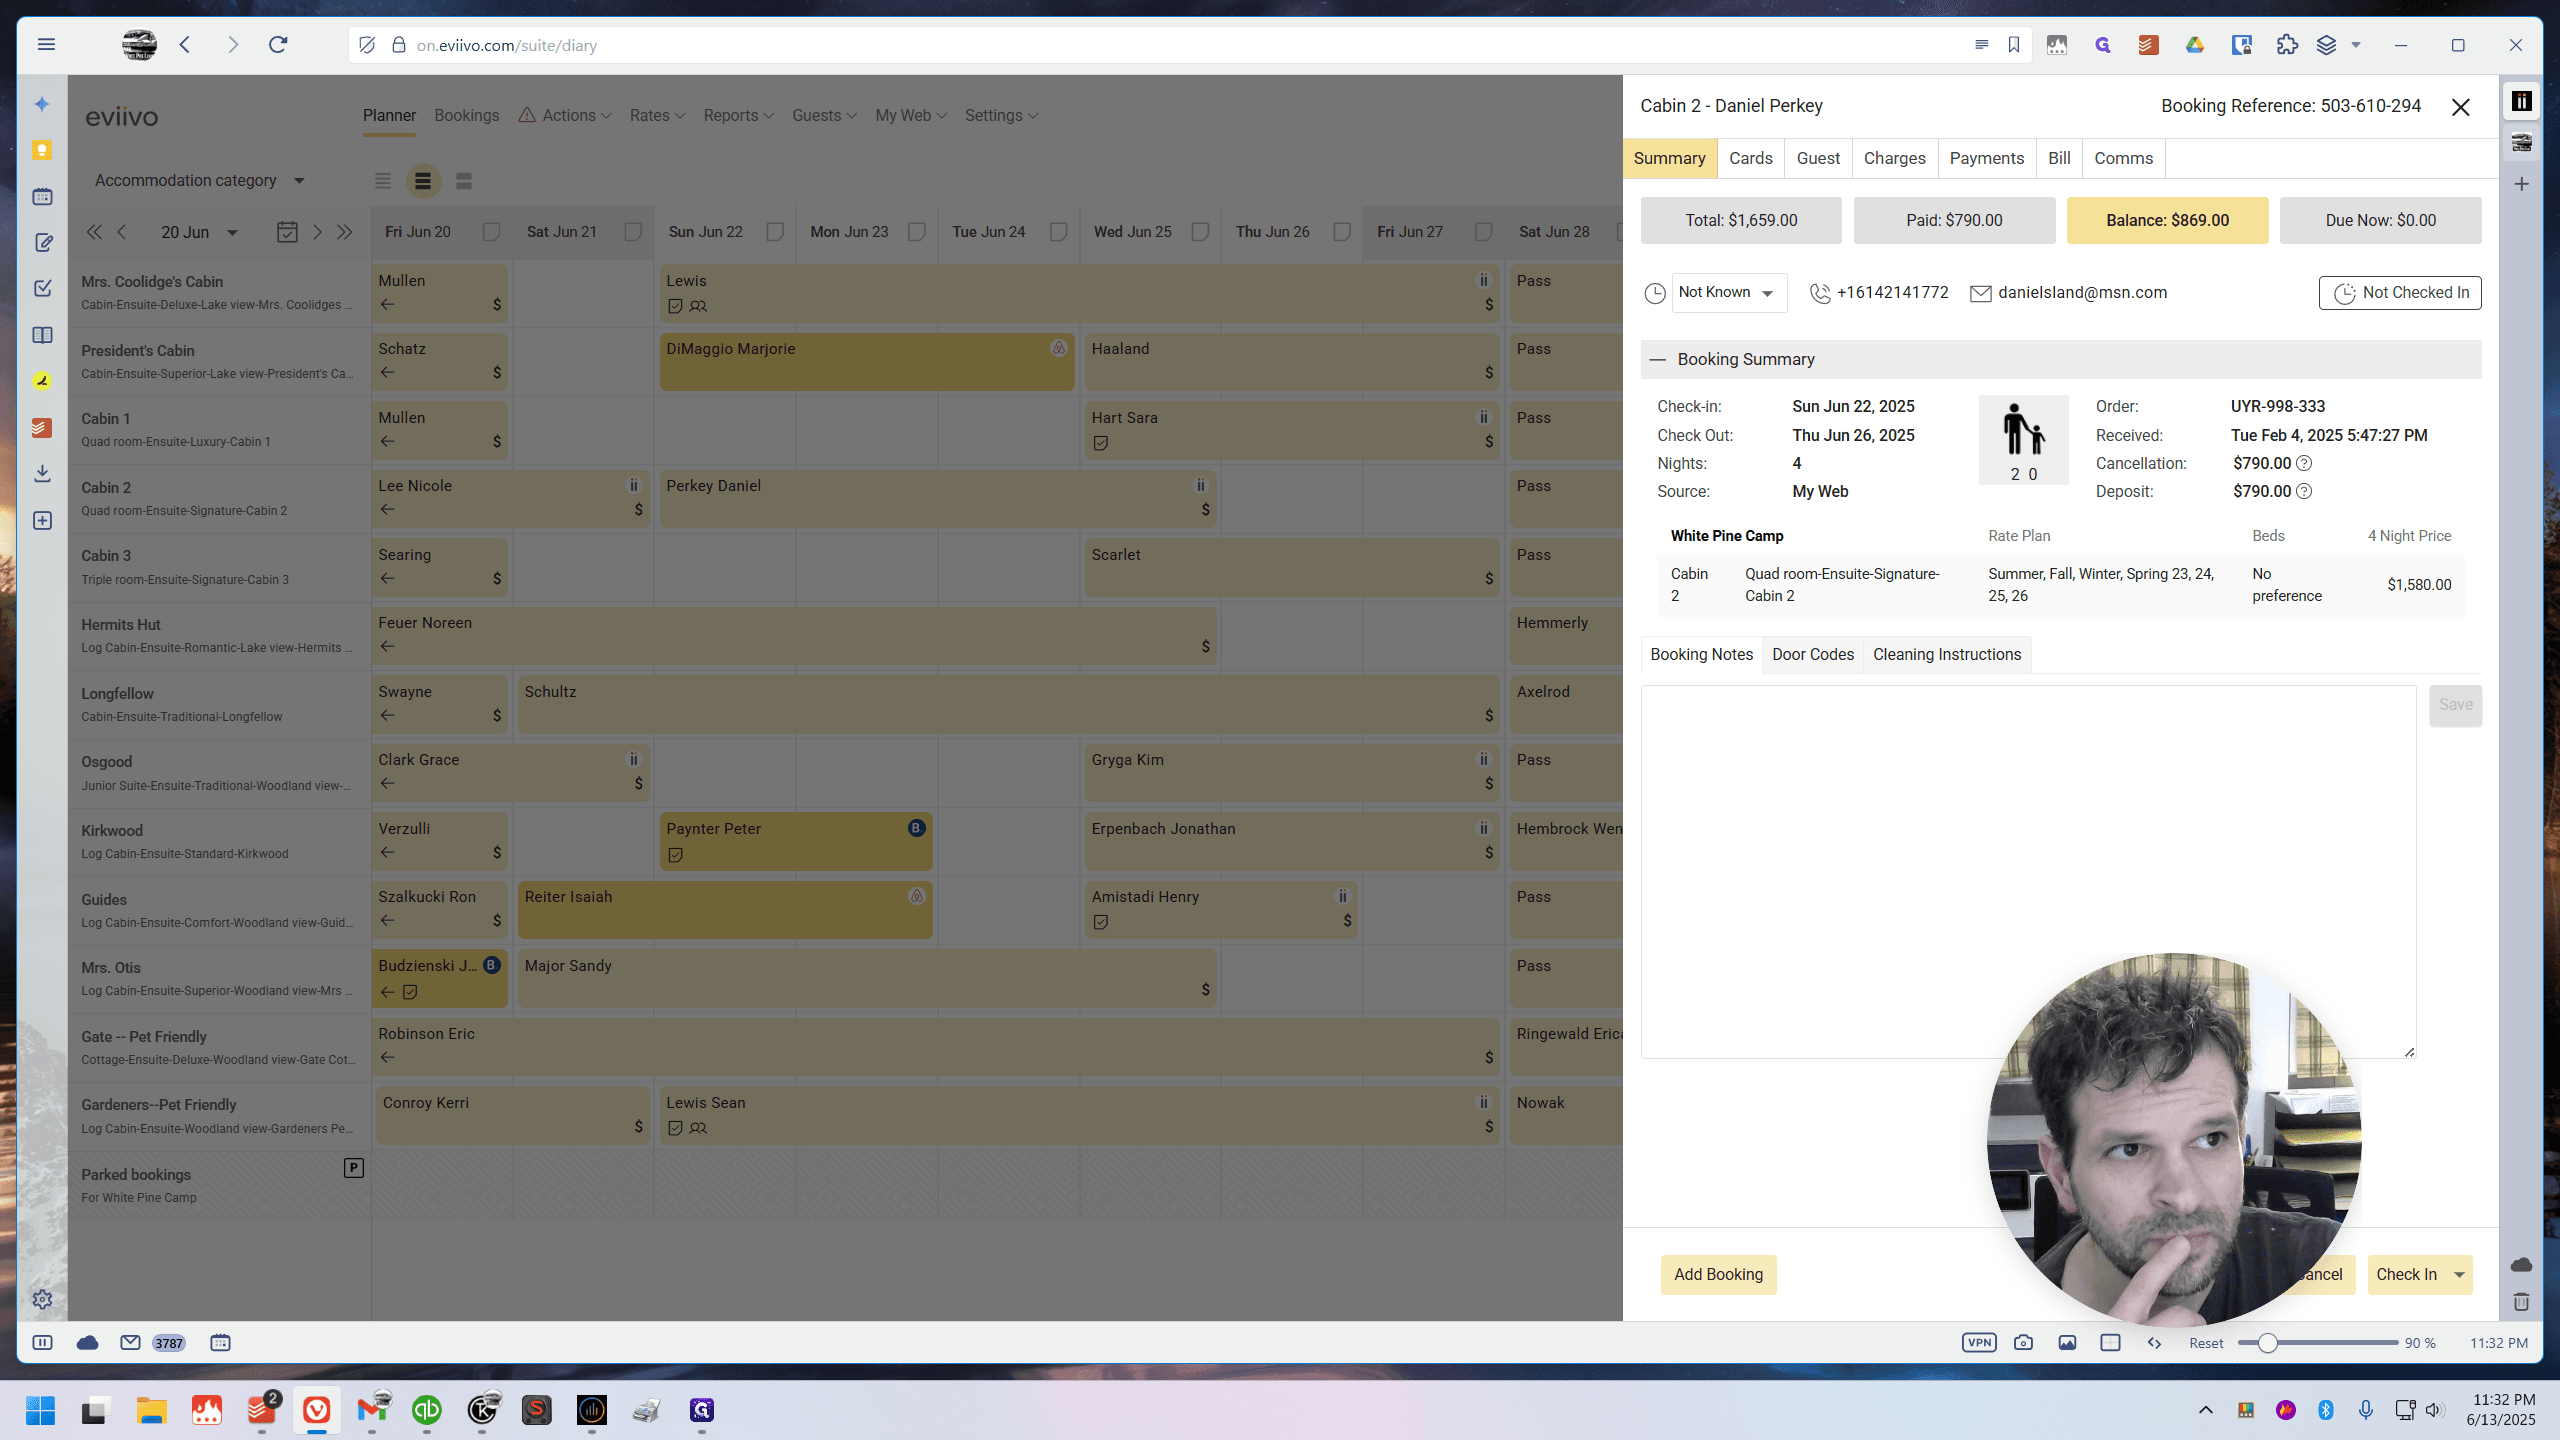2560x1440 pixels.
Task: Jump forward with the double right arrows
Action: point(345,232)
